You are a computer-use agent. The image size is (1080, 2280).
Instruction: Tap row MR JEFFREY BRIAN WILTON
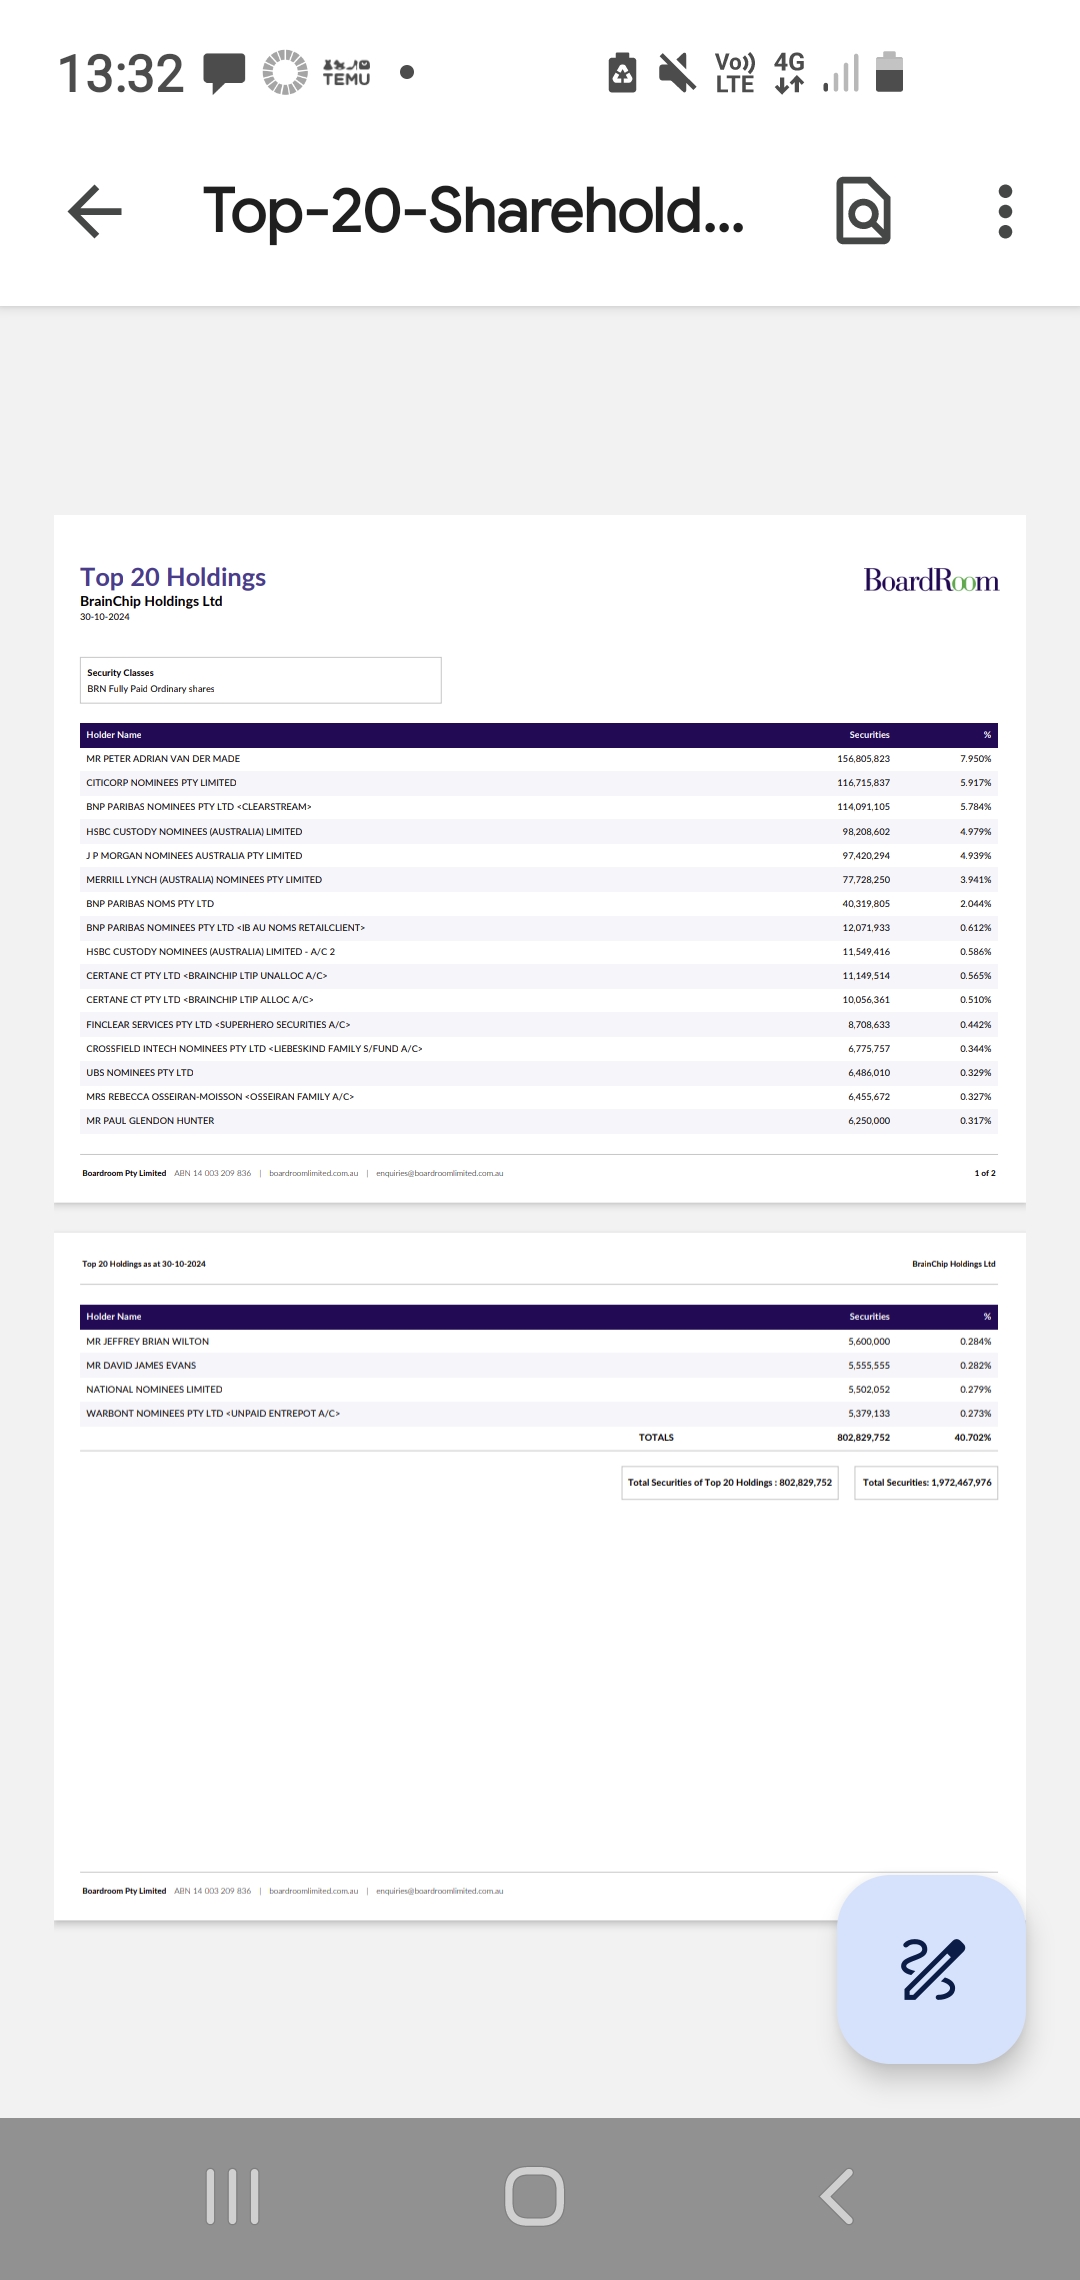pos(539,1342)
